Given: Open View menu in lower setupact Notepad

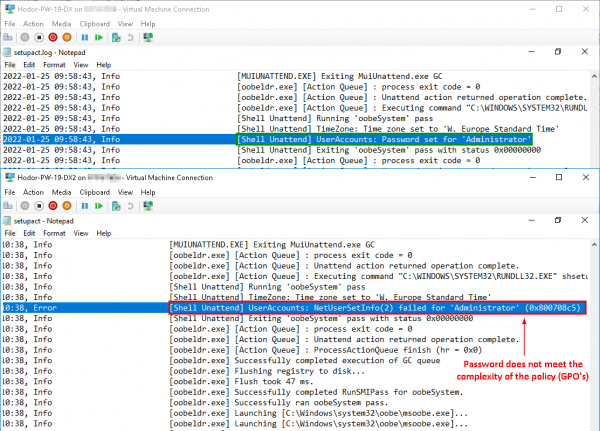Looking at the screenshot, I should 81,233.
